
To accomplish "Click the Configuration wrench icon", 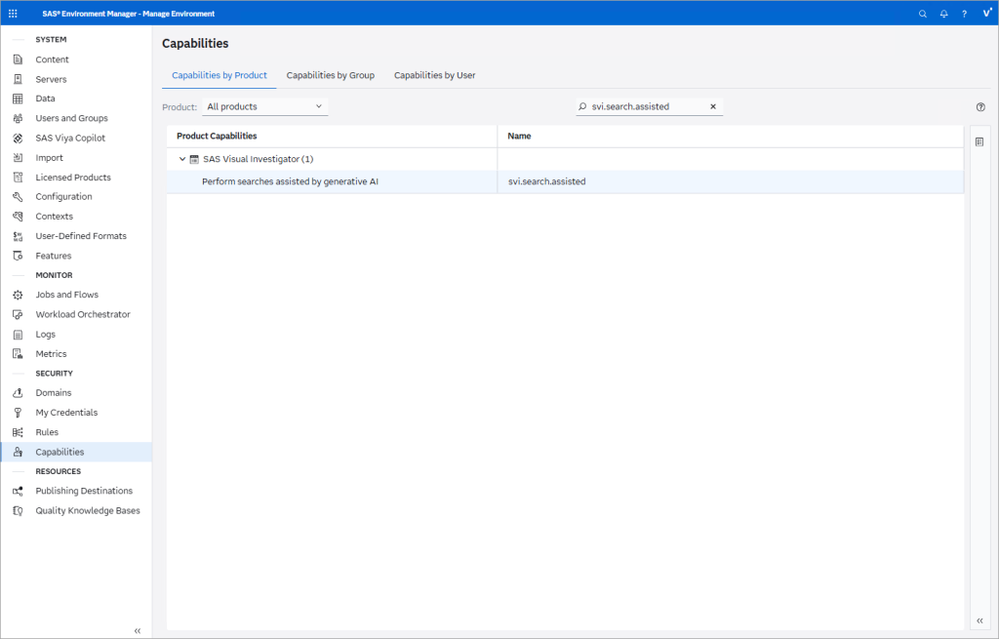I will pyautogui.click(x=18, y=197).
